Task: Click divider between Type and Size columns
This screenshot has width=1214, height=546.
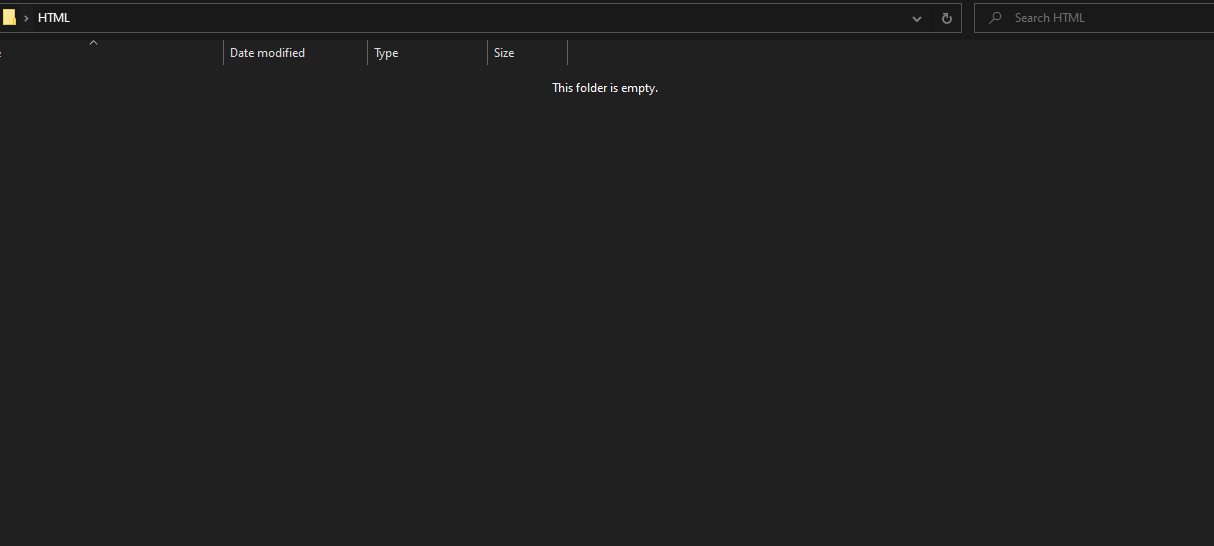Action: 487,53
